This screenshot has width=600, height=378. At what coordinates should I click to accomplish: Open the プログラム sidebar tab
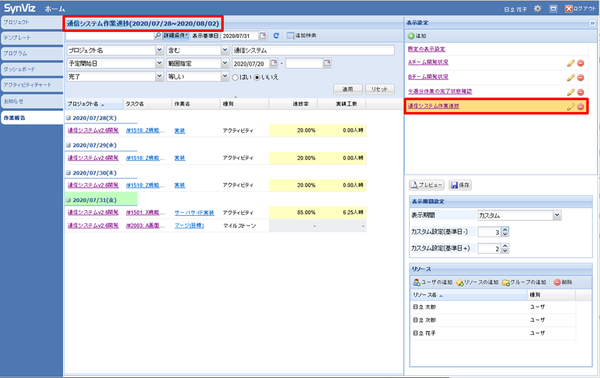32,54
